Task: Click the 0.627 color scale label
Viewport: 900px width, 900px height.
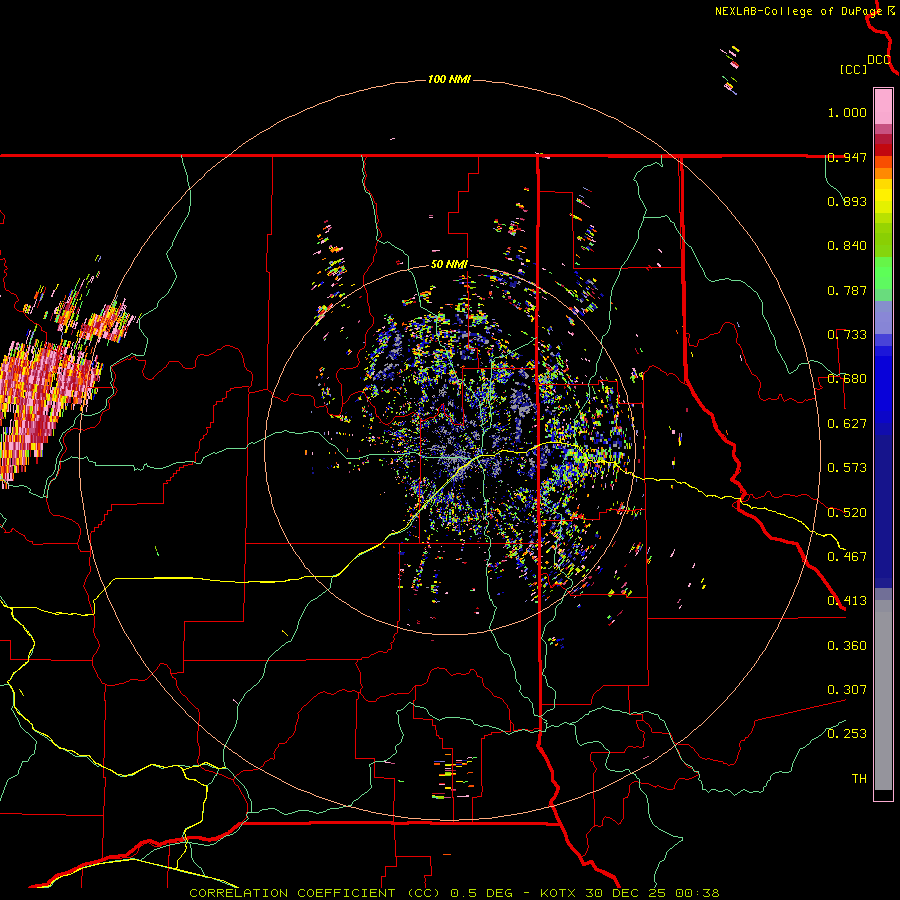Action: click(x=847, y=424)
